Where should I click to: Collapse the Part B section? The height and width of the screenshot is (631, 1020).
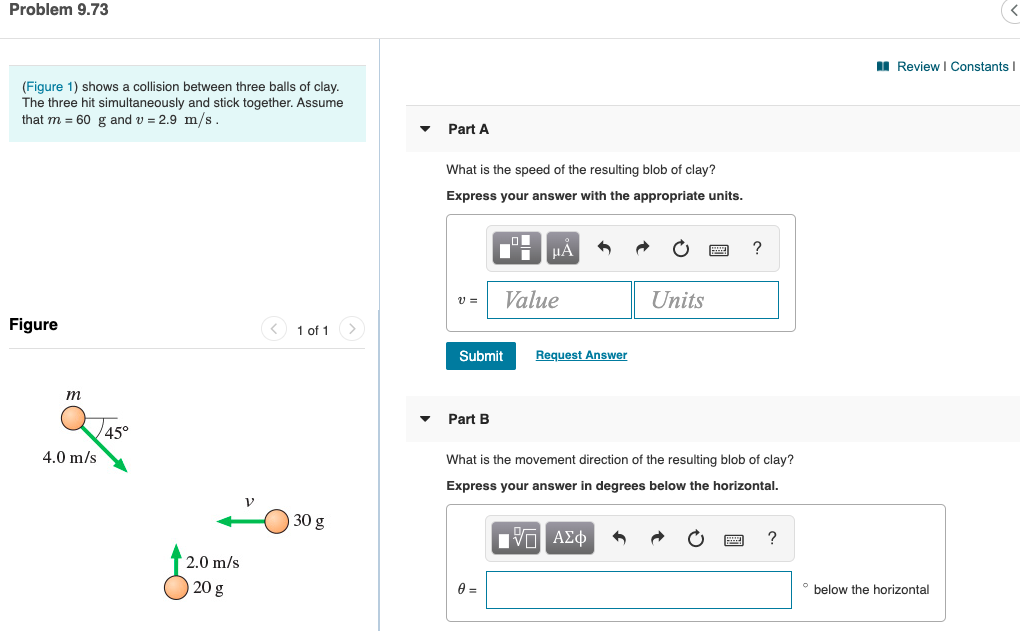(425, 419)
